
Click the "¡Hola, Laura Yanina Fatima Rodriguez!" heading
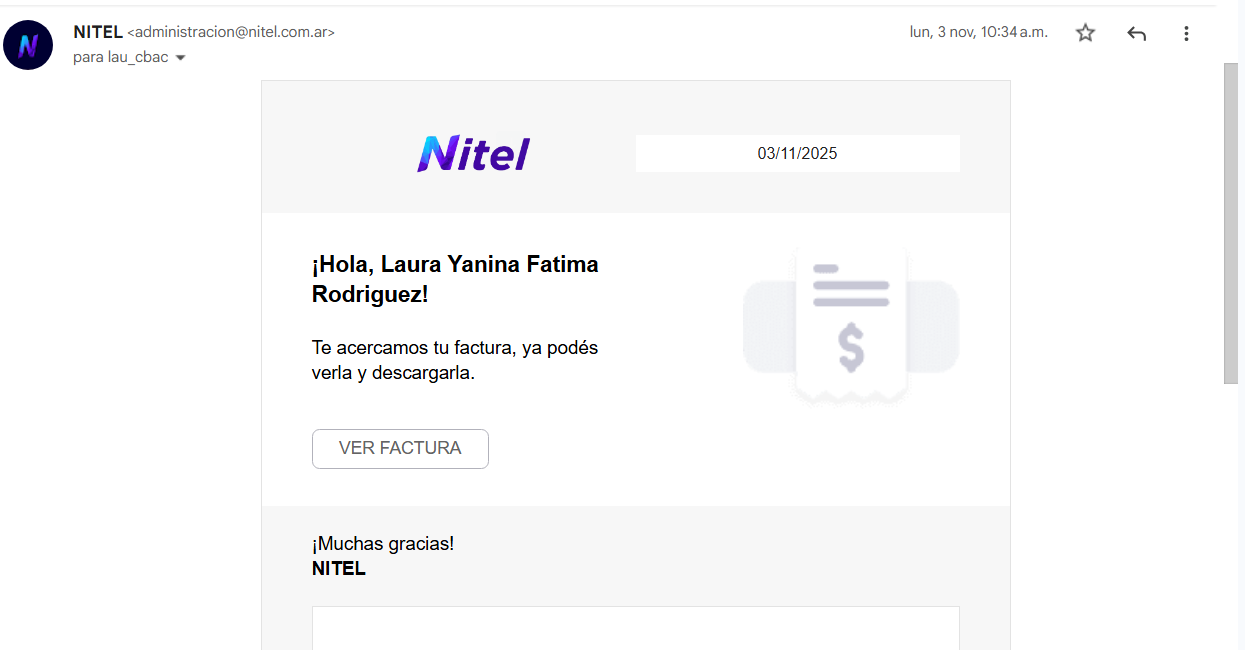coord(455,279)
